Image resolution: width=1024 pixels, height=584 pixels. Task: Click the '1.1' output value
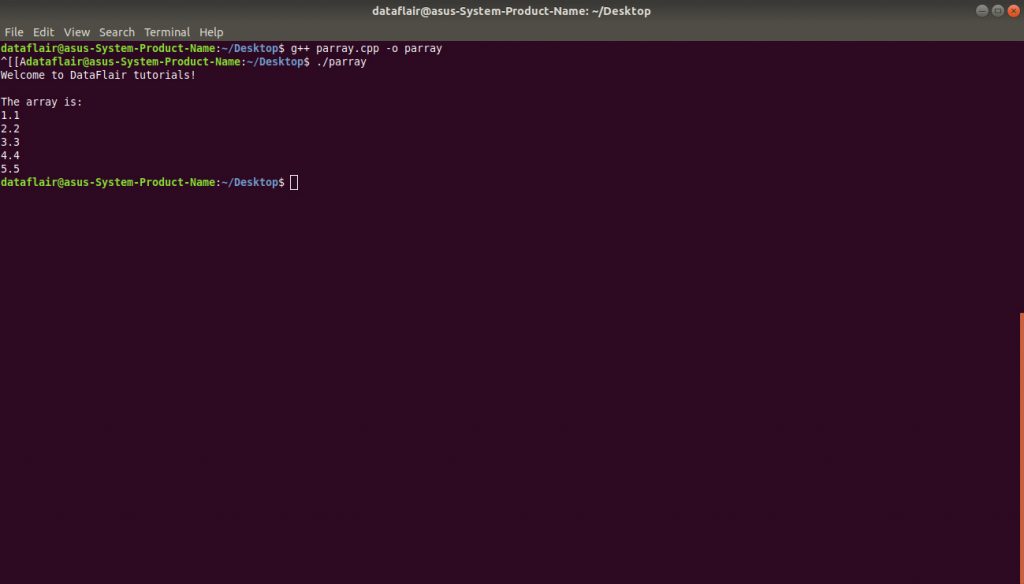(x=10, y=116)
